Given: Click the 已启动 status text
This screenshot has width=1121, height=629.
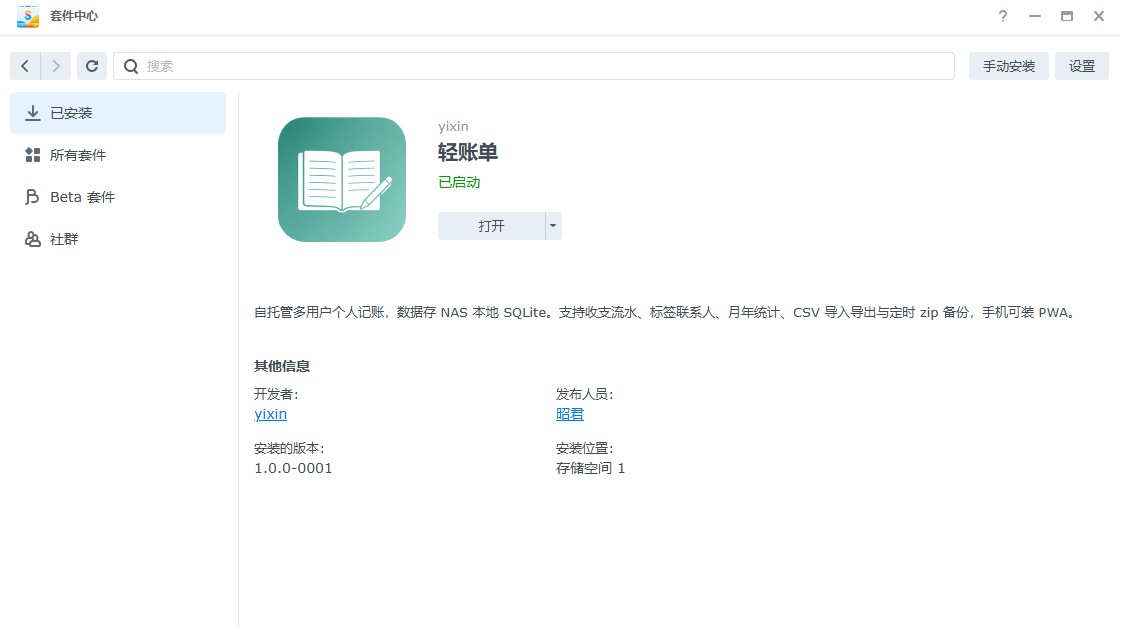Looking at the screenshot, I should point(459,182).
